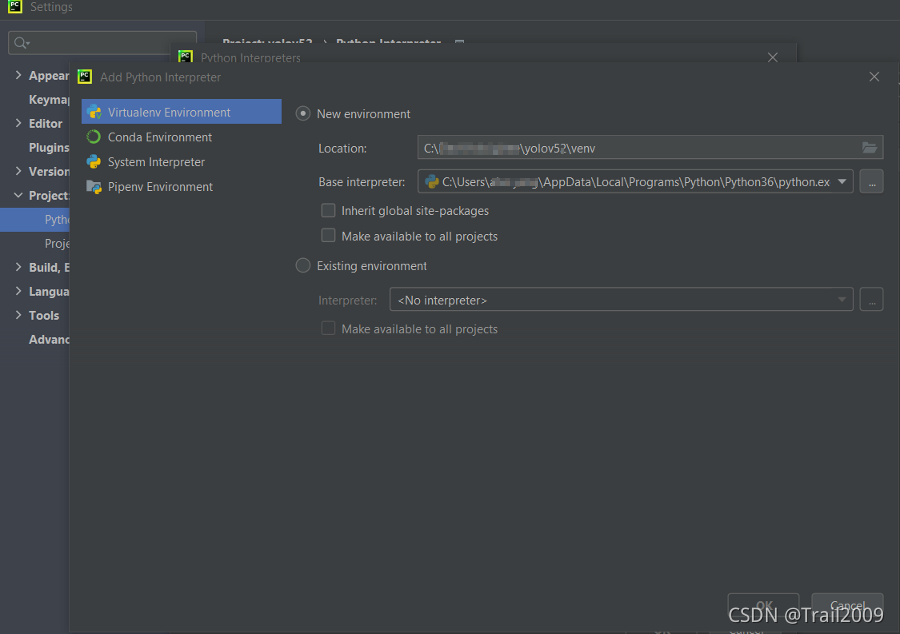Select the Project Structure settings item

pyautogui.click(x=57, y=243)
